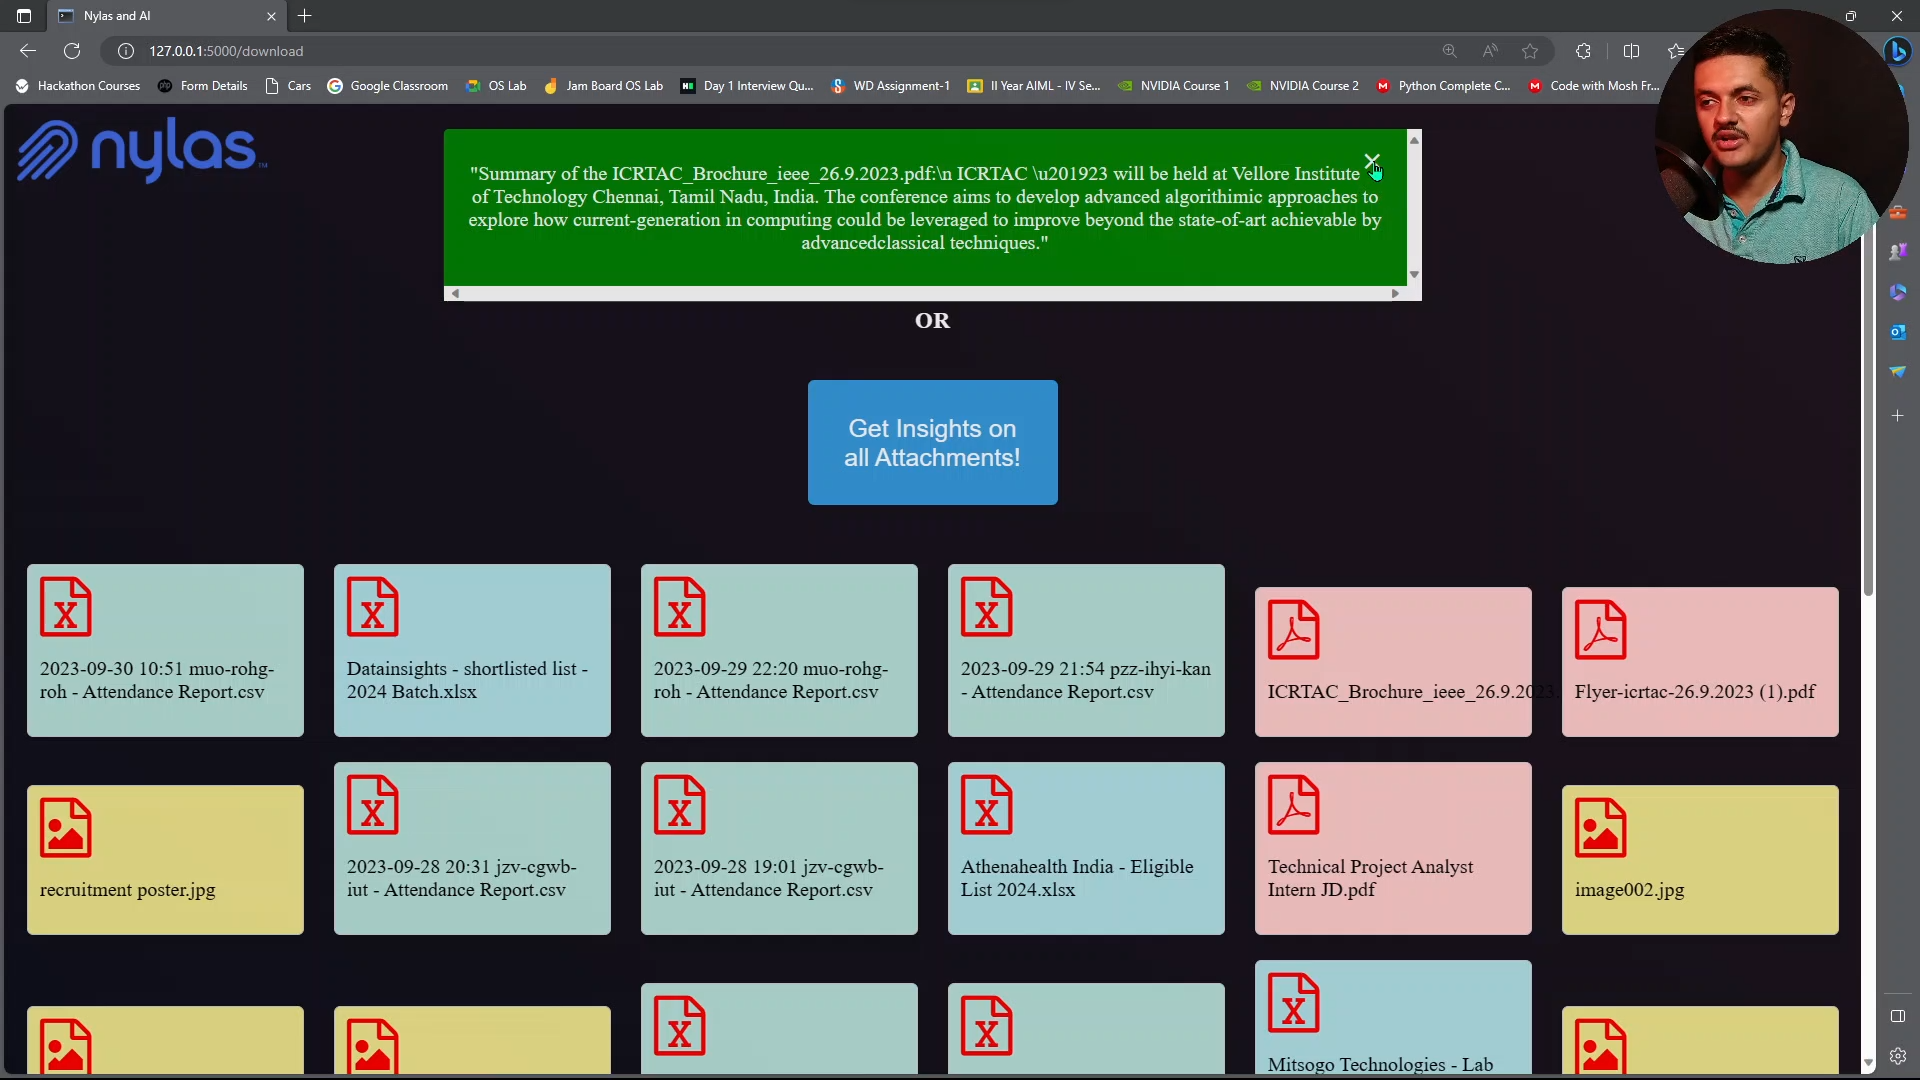The image size is (1920, 1080).
Task: Click the image002.jpg picture icon
Action: (x=1600, y=828)
